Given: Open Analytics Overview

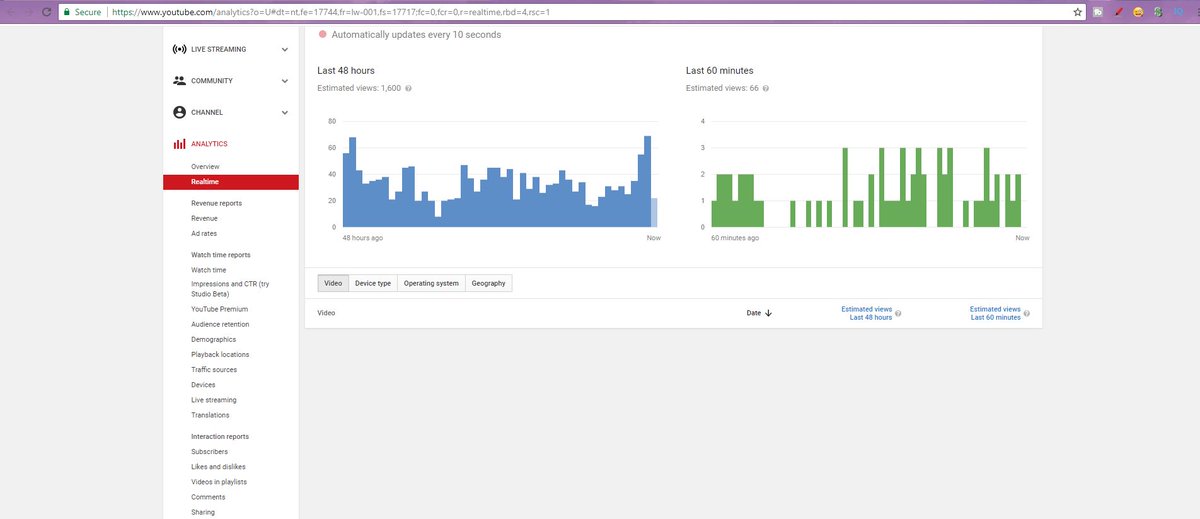Looking at the screenshot, I should [205, 167].
